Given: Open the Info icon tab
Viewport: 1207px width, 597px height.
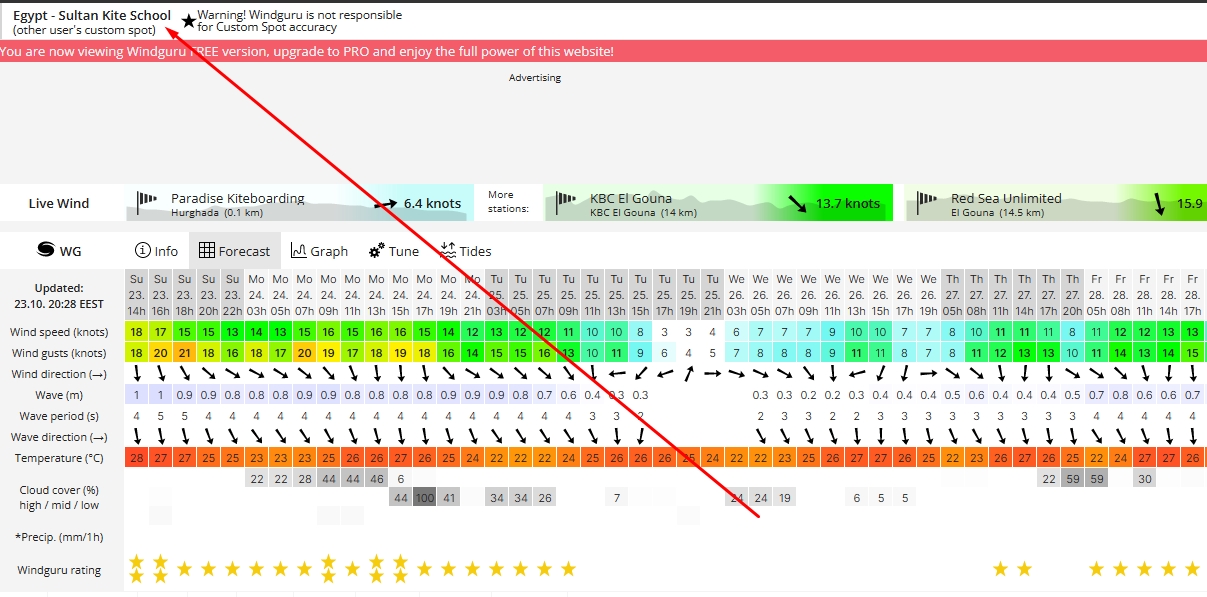Looking at the screenshot, I should tap(143, 251).
